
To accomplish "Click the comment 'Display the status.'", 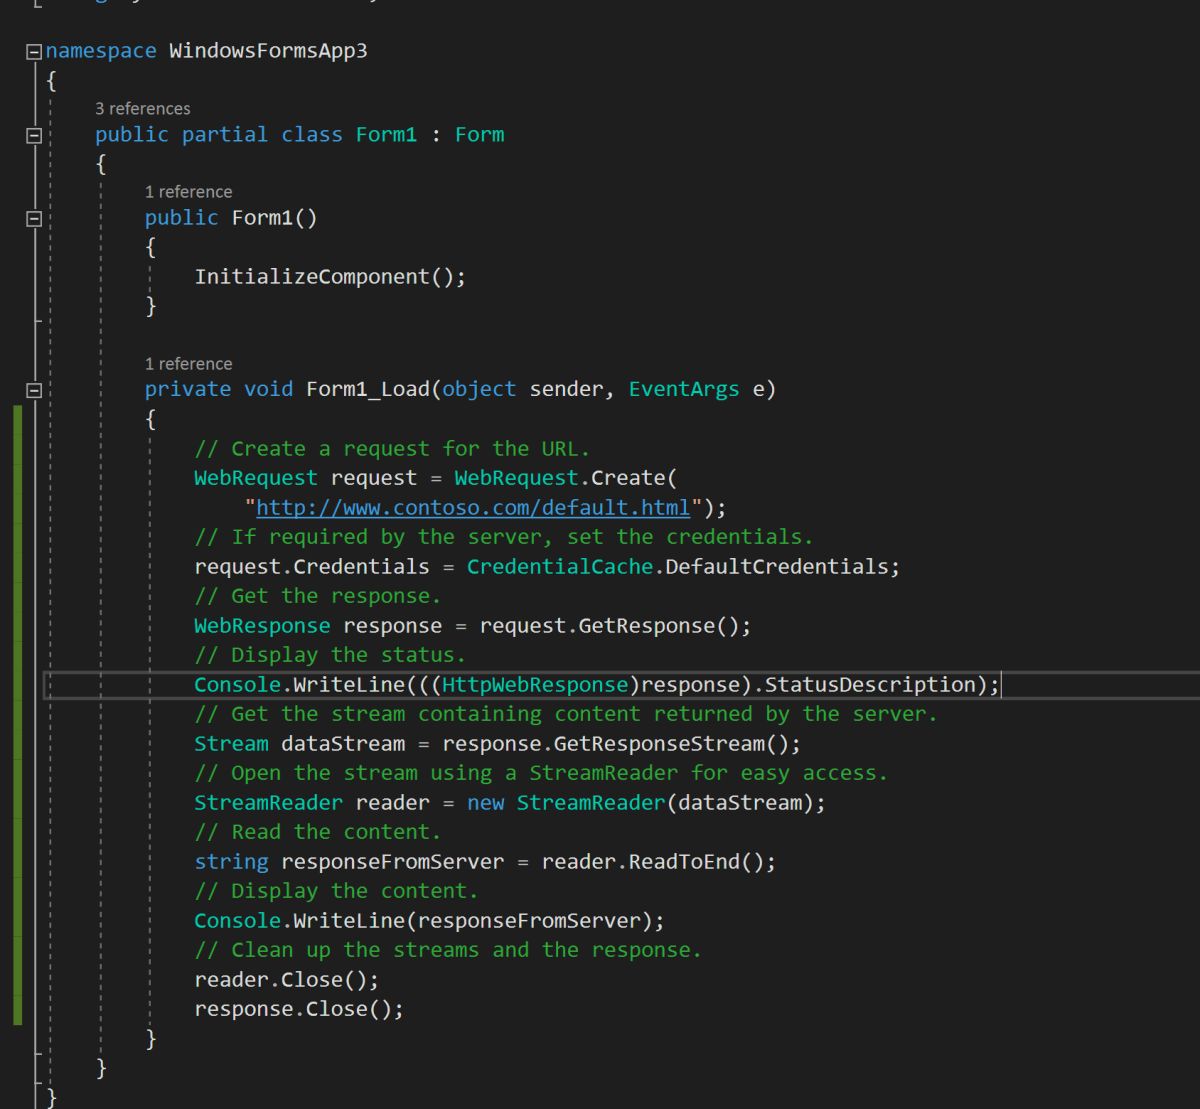I will (x=330, y=655).
